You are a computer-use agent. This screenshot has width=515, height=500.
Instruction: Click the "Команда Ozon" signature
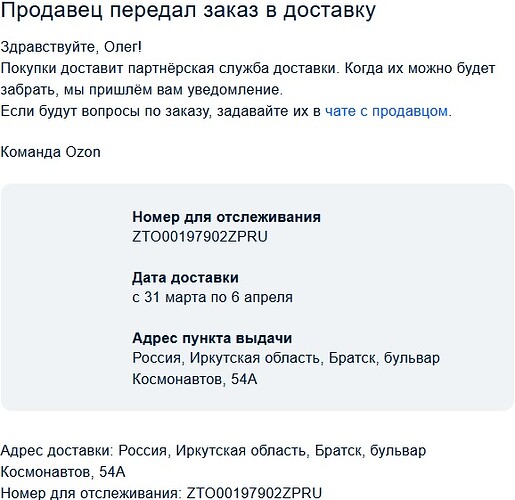(51, 152)
